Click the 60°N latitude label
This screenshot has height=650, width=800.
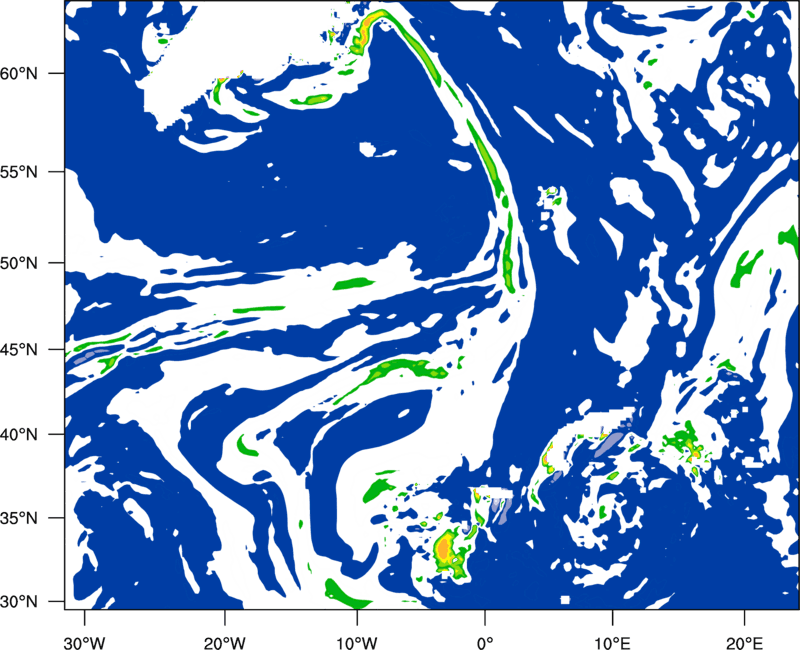[x=19, y=74]
